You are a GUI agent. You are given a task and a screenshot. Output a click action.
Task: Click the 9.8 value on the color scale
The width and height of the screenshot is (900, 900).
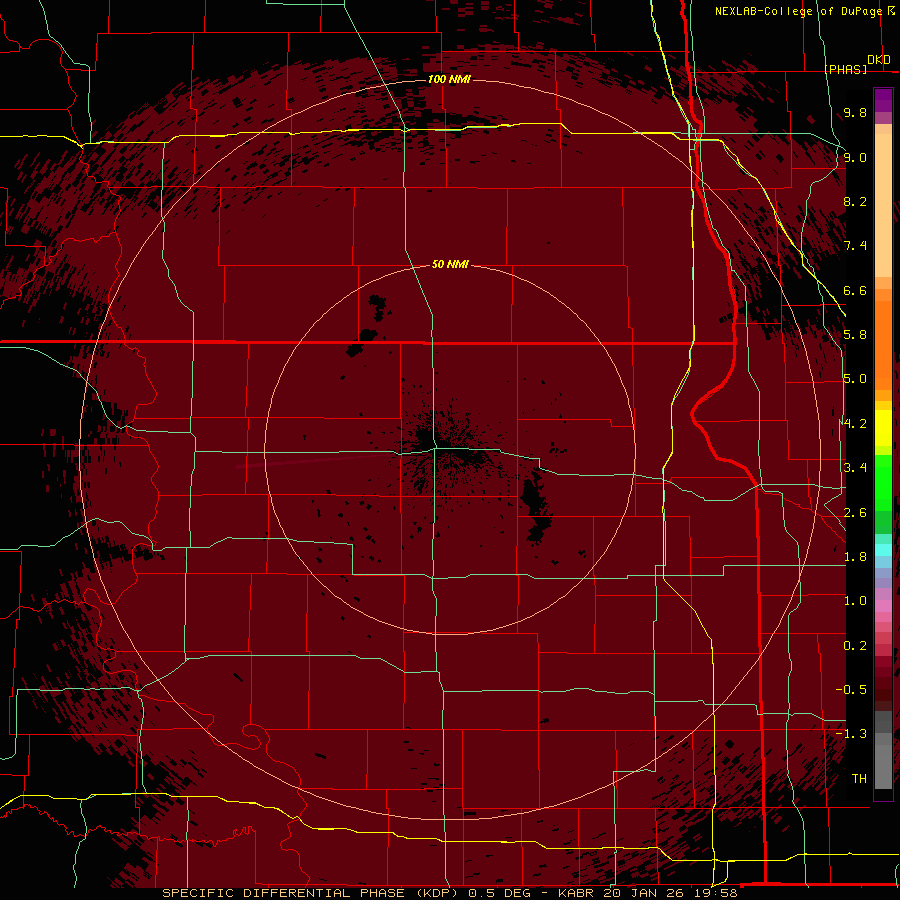[x=855, y=113]
